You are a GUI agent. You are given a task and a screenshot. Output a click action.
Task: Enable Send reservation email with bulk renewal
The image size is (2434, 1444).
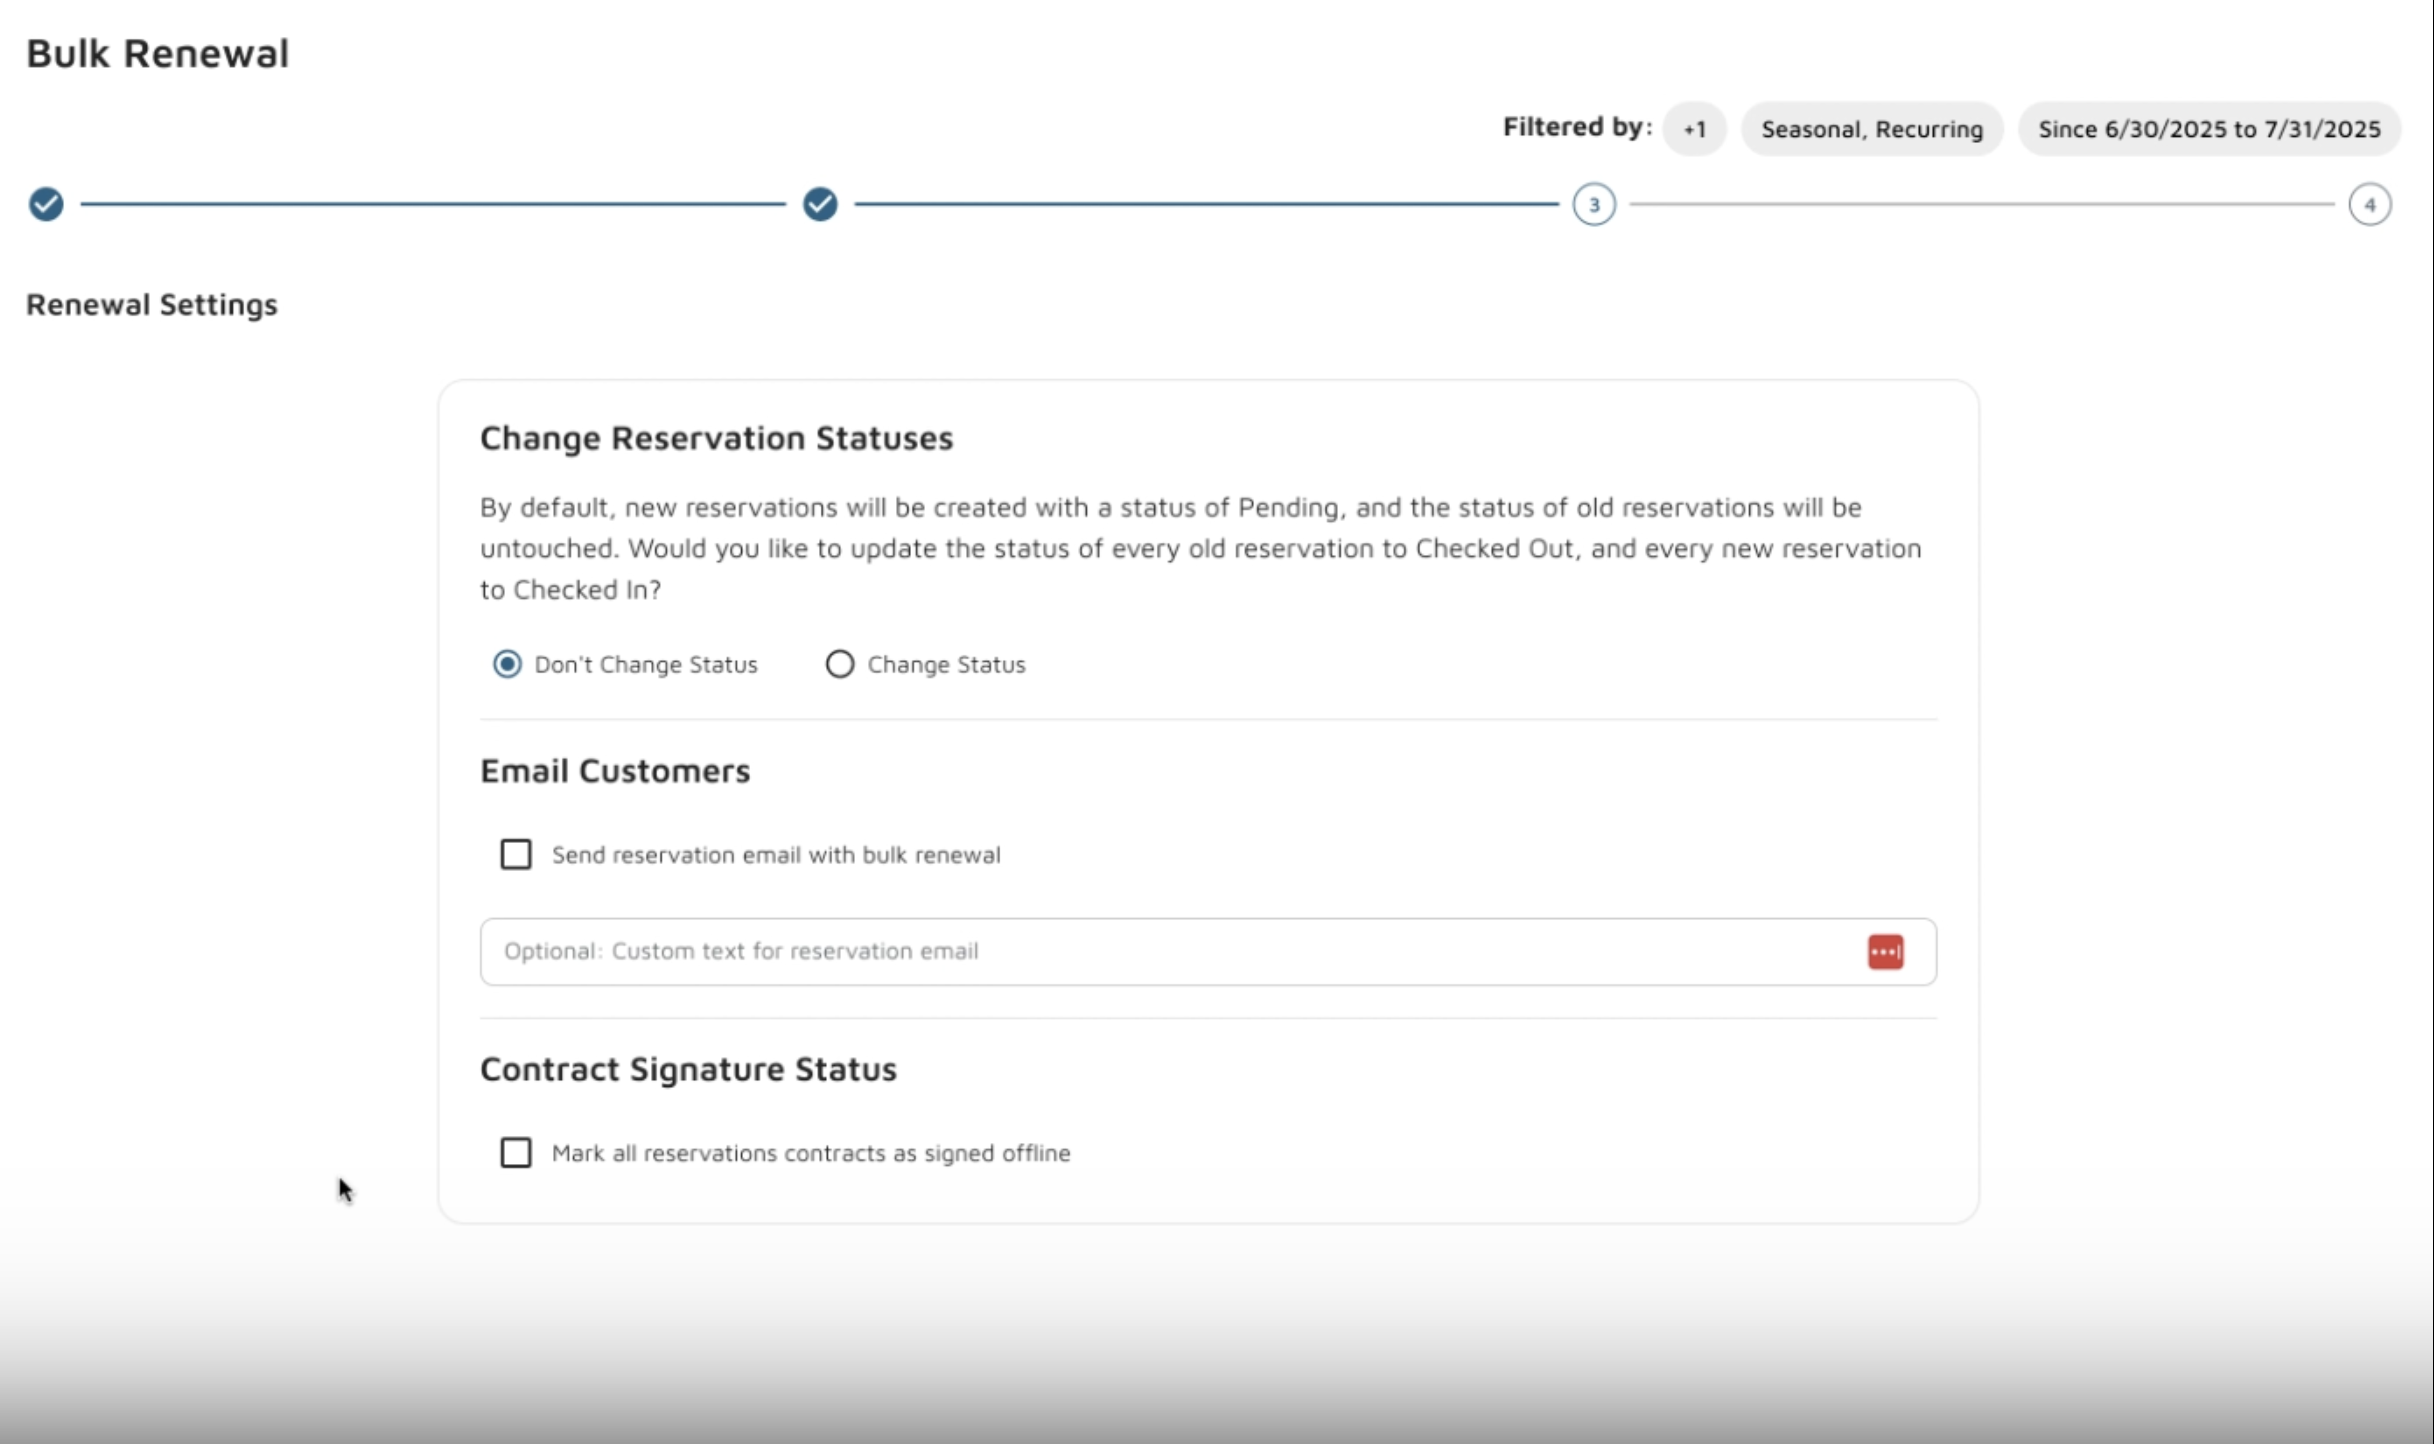click(516, 854)
